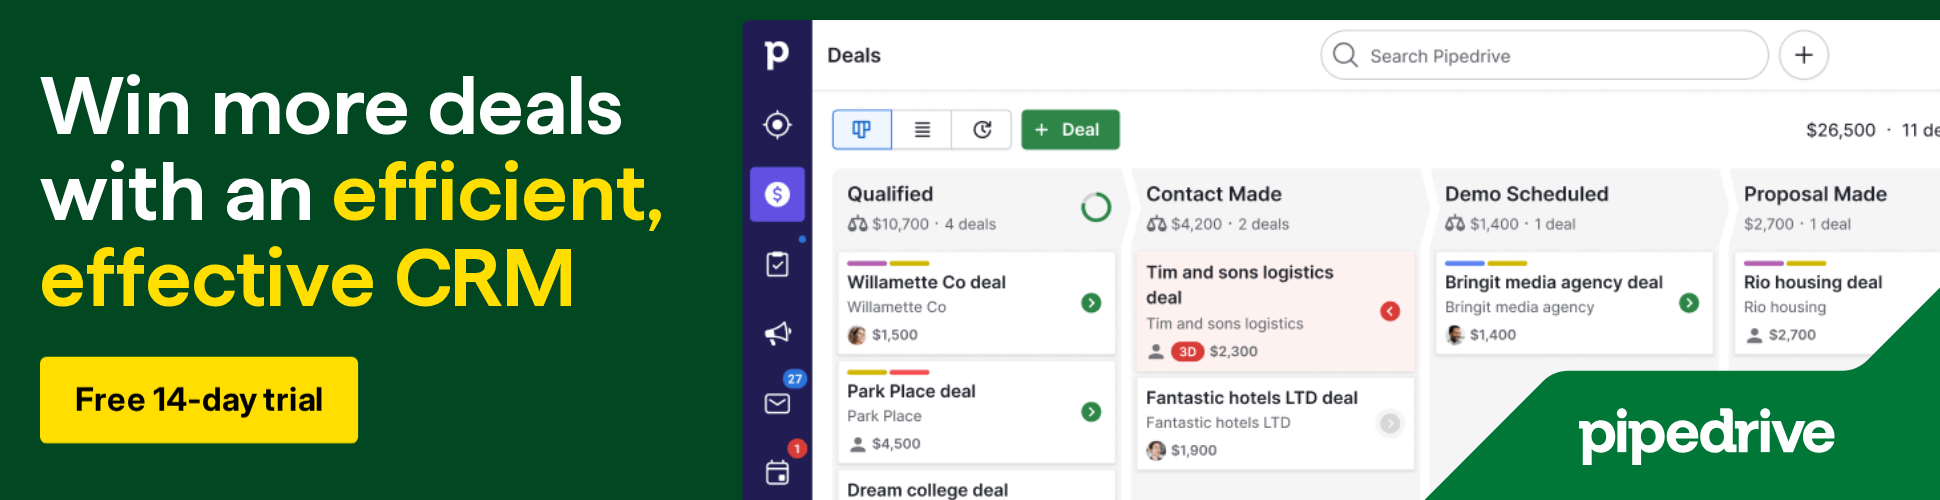Screen dimensions: 1940x500
Task: Open the Mail inbox icon
Action: tap(777, 403)
